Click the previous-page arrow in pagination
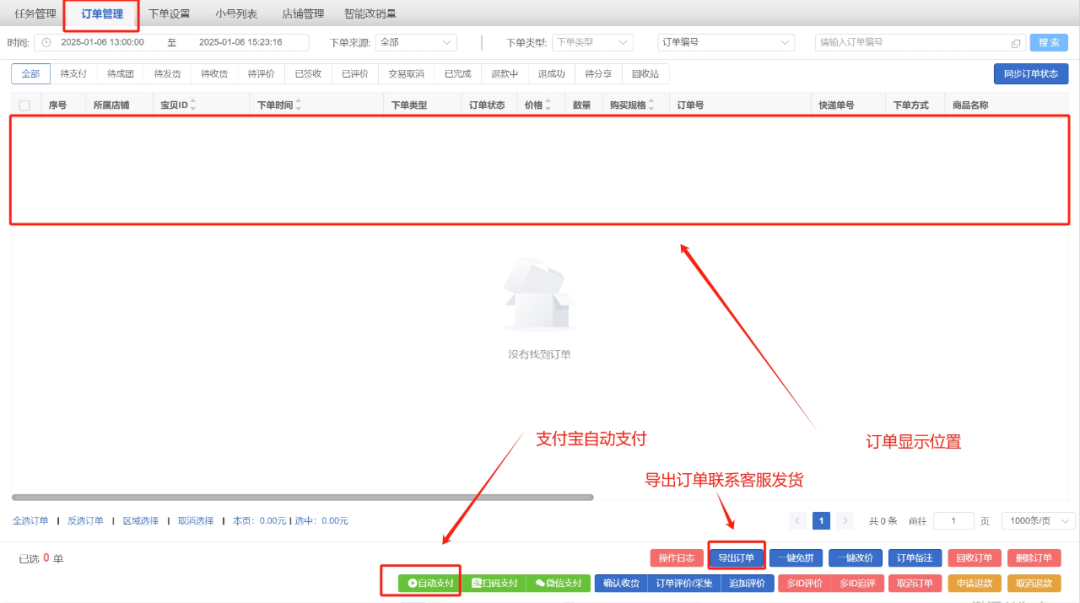Image resolution: width=1080 pixels, height=603 pixels. coord(797,520)
